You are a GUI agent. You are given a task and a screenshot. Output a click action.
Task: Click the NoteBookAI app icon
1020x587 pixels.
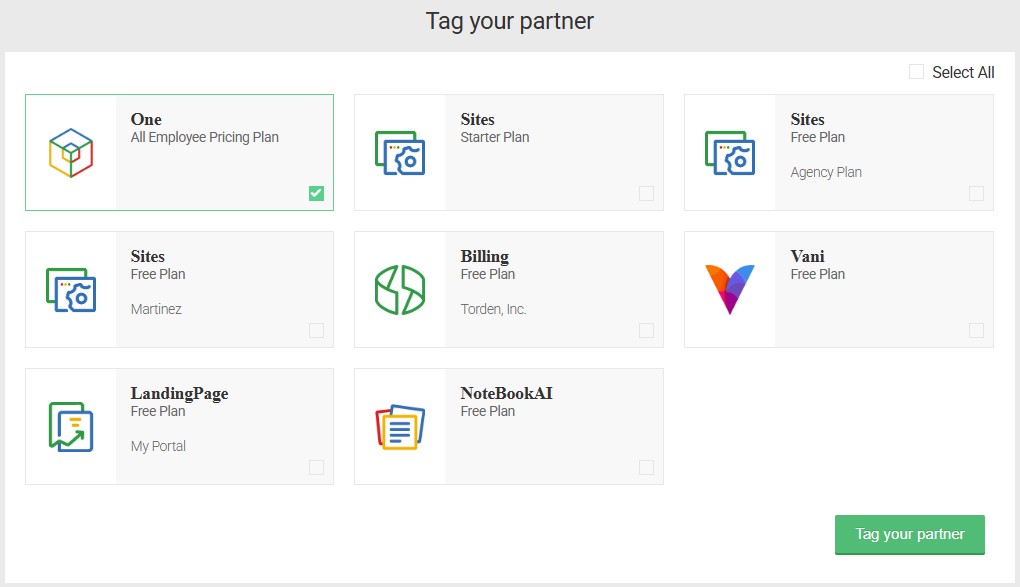pos(400,427)
